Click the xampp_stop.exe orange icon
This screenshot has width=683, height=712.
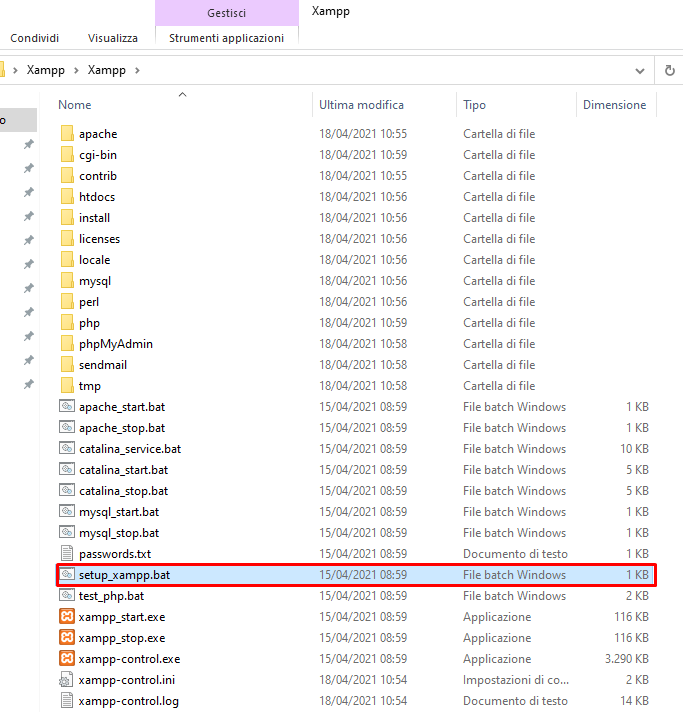point(67,637)
